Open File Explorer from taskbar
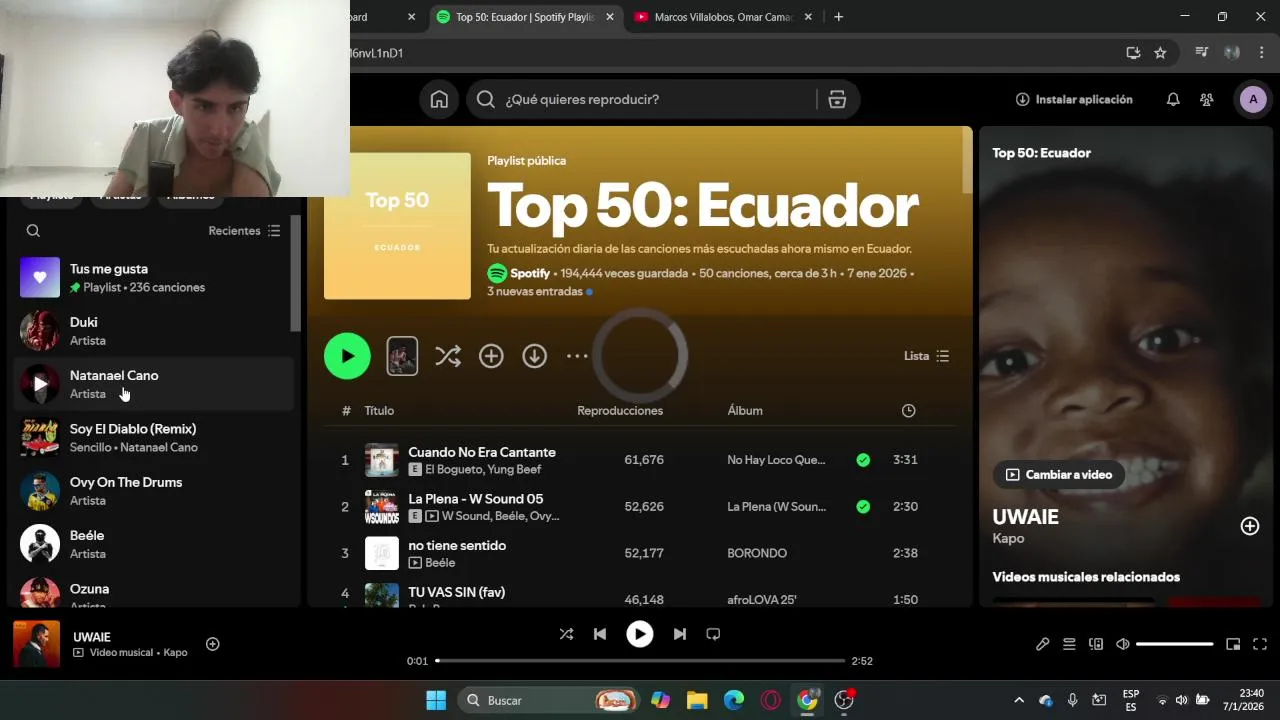 [697, 700]
